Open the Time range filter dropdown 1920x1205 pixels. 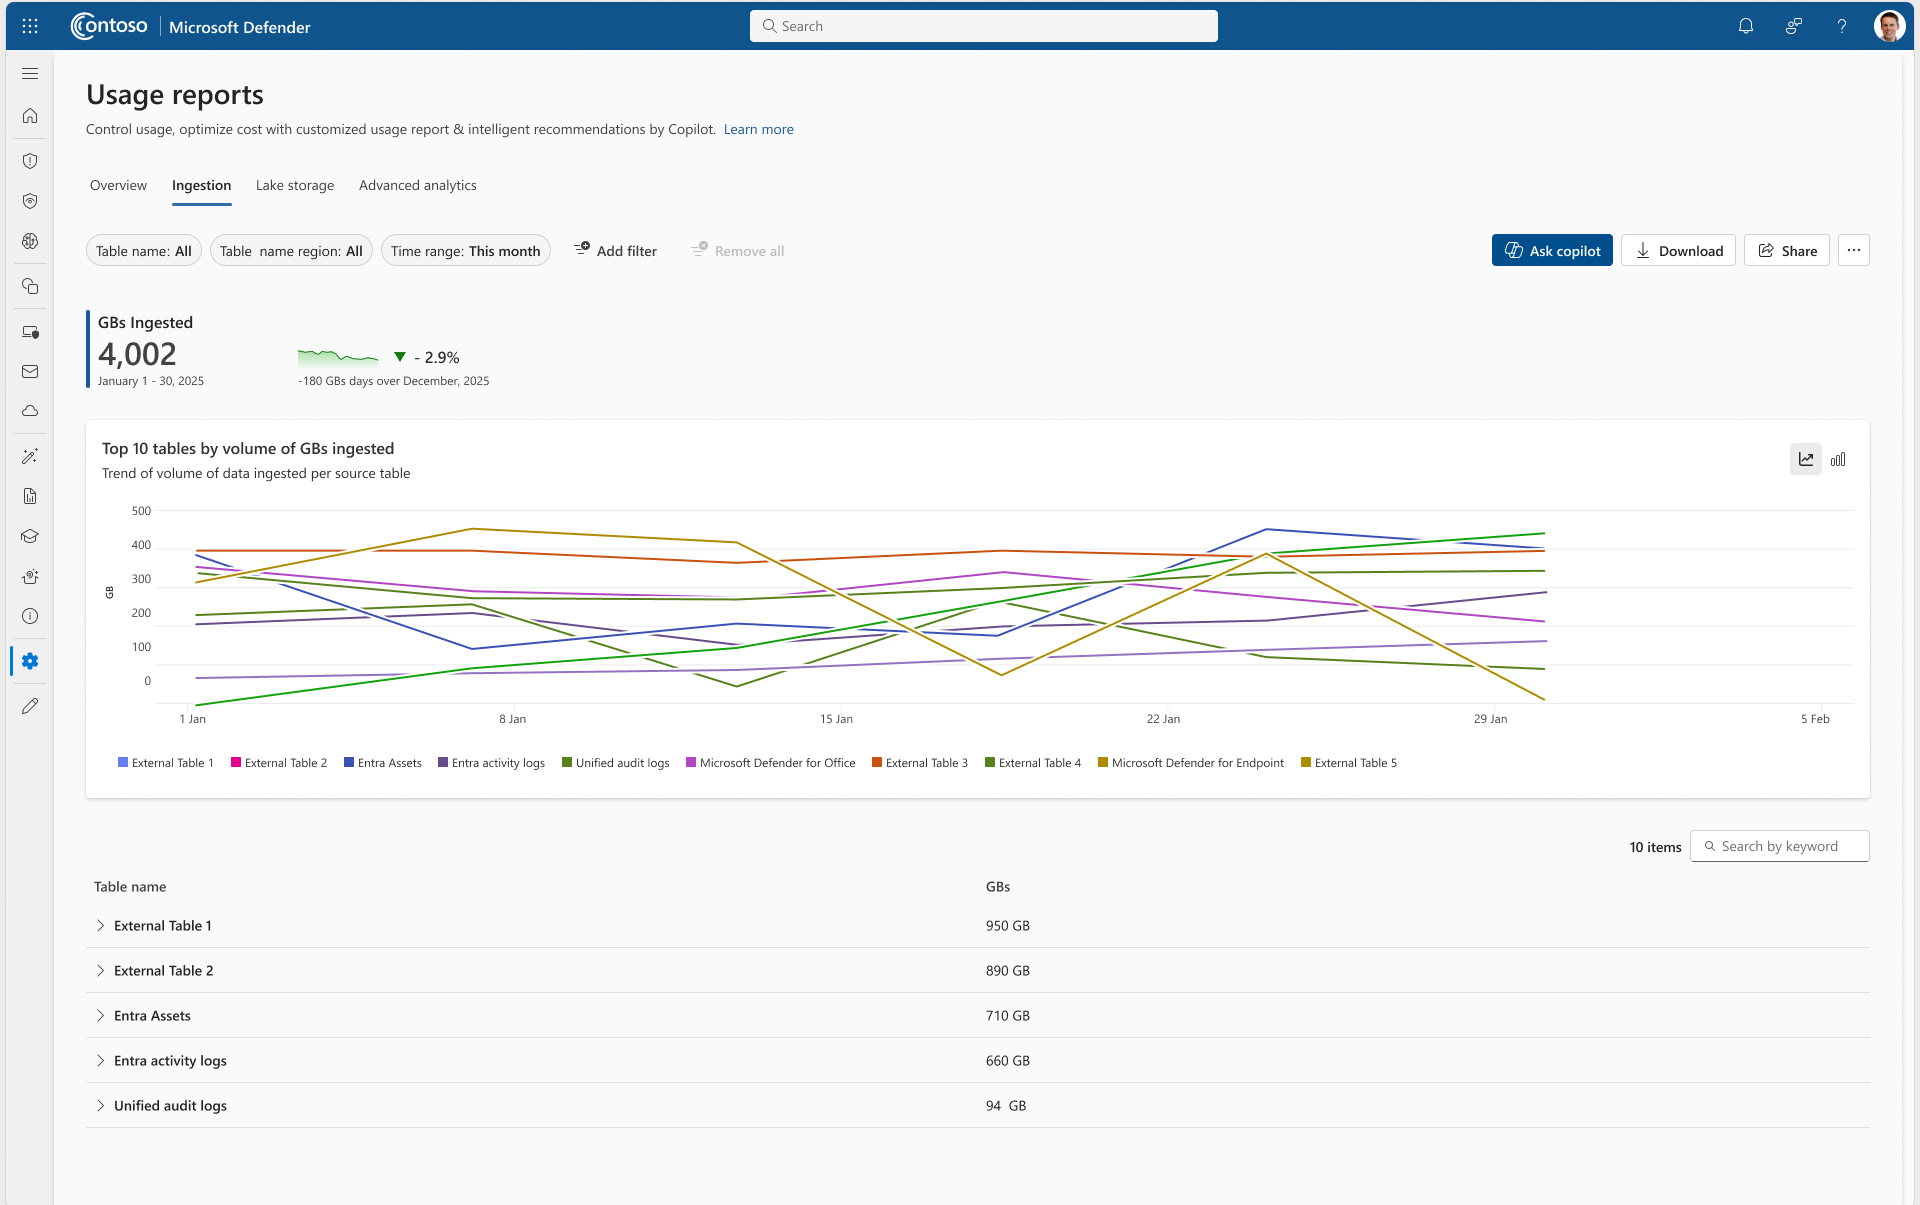[x=465, y=251]
